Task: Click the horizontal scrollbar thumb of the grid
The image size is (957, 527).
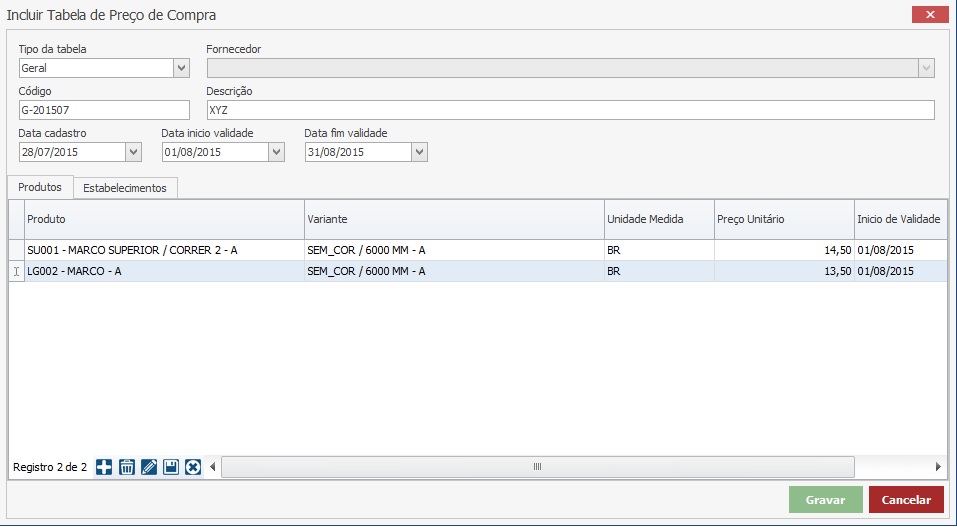Action: [x=537, y=467]
